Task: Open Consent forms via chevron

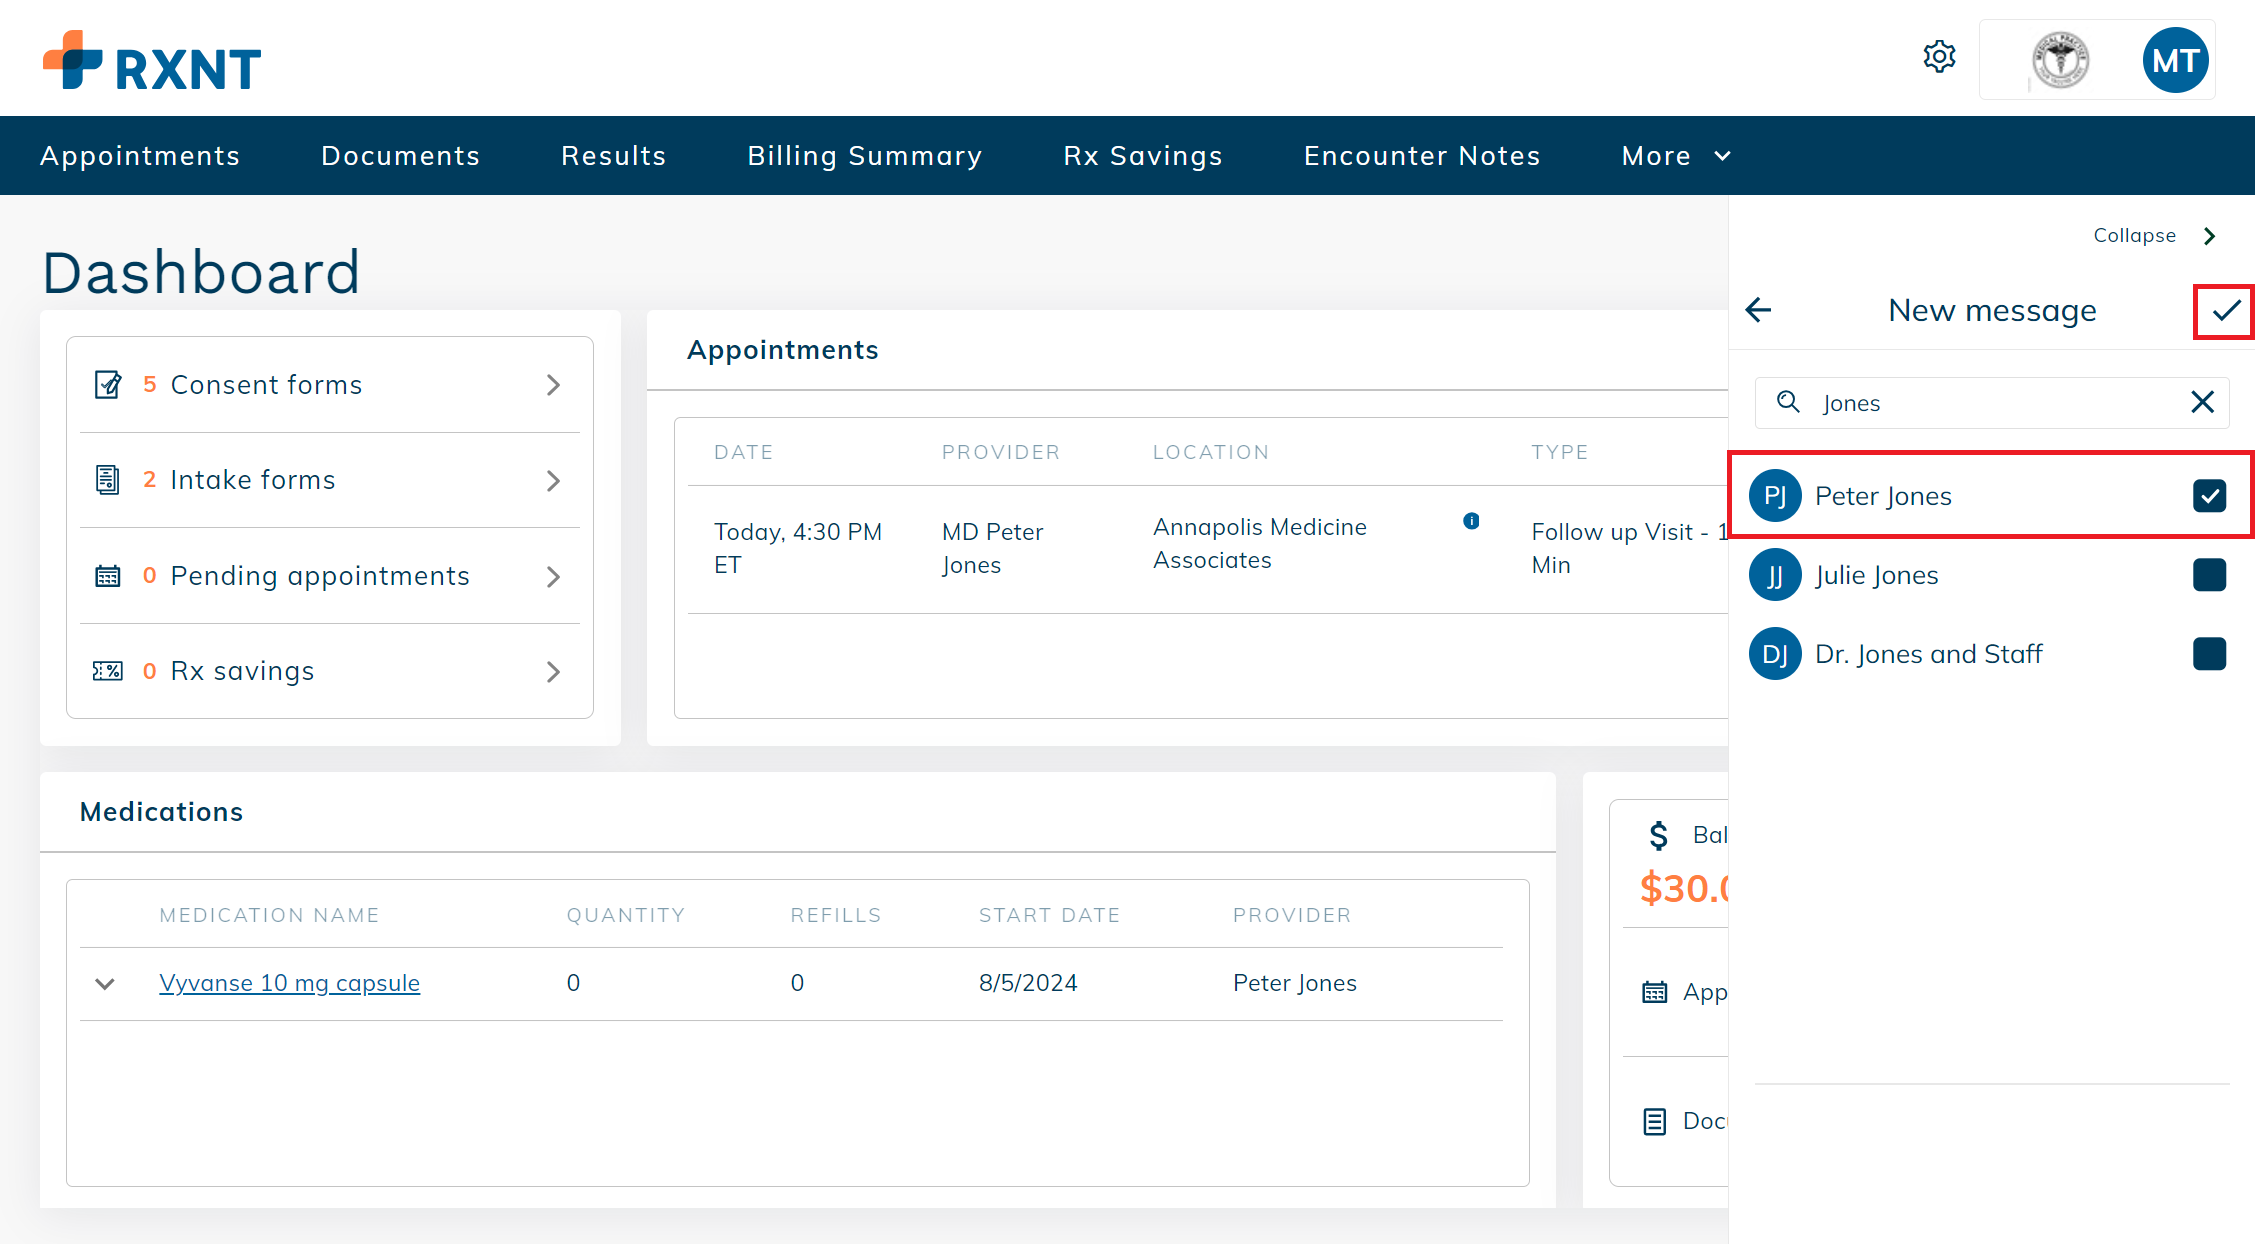Action: (553, 385)
